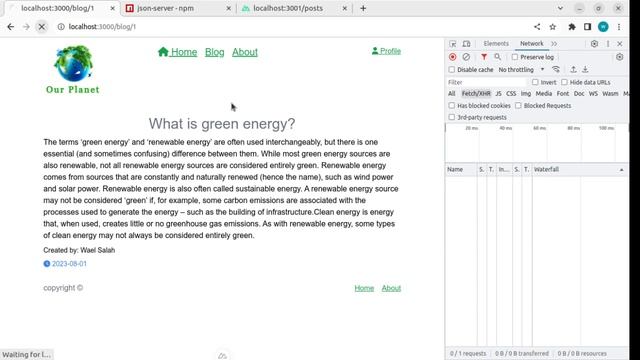Viewport: 640px width, 360px height.
Task: Check the Blocked Requests box
Action: 518,105
